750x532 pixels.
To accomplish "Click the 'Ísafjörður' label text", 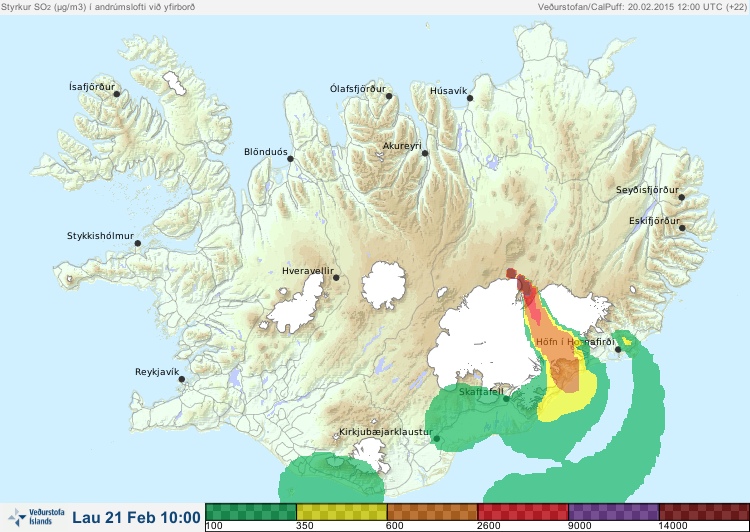I will (x=92, y=87).
